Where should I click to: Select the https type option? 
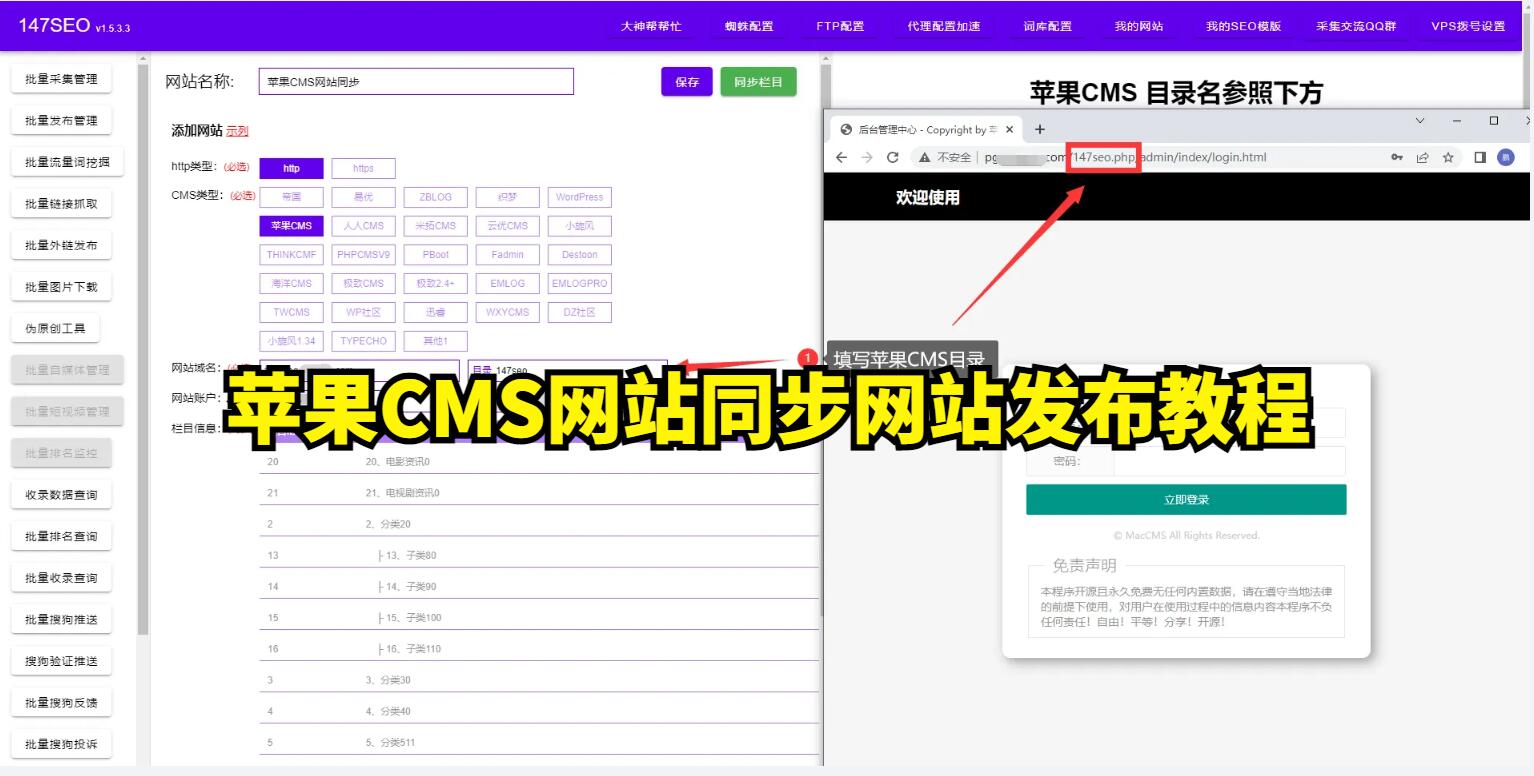[363, 168]
